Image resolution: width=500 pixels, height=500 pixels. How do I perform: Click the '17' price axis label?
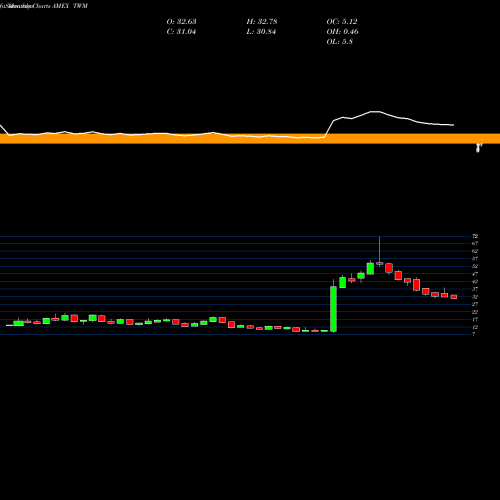tap(475, 319)
